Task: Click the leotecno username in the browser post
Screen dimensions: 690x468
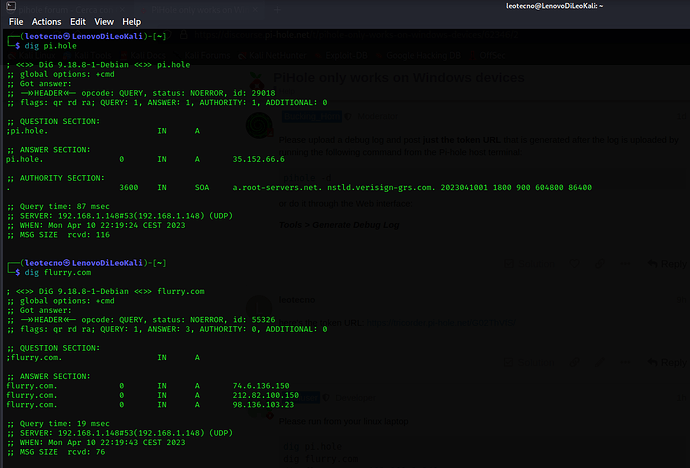Action: tap(297, 300)
